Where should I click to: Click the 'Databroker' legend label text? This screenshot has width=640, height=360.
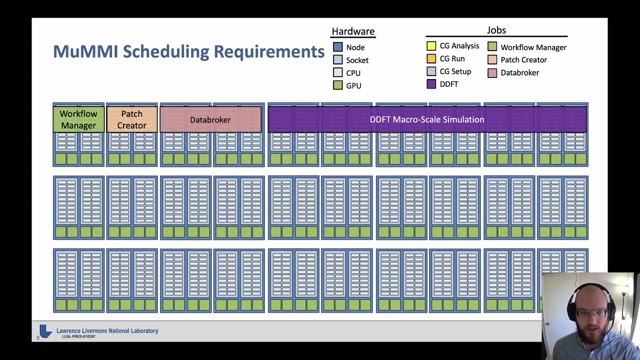(x=520, y=73)
